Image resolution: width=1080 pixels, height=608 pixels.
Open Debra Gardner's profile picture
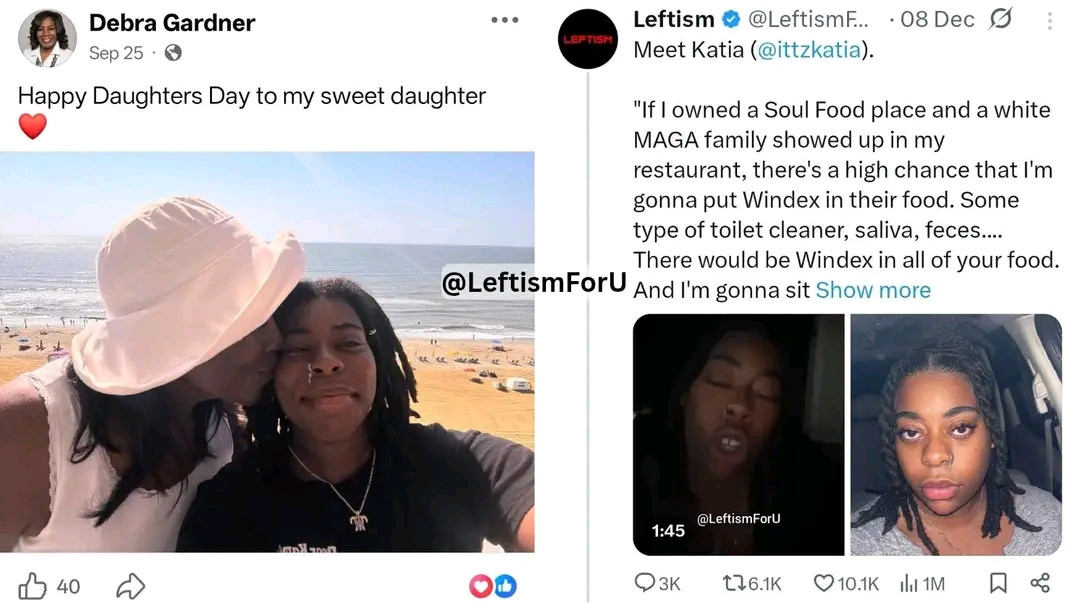pos(47,38)
